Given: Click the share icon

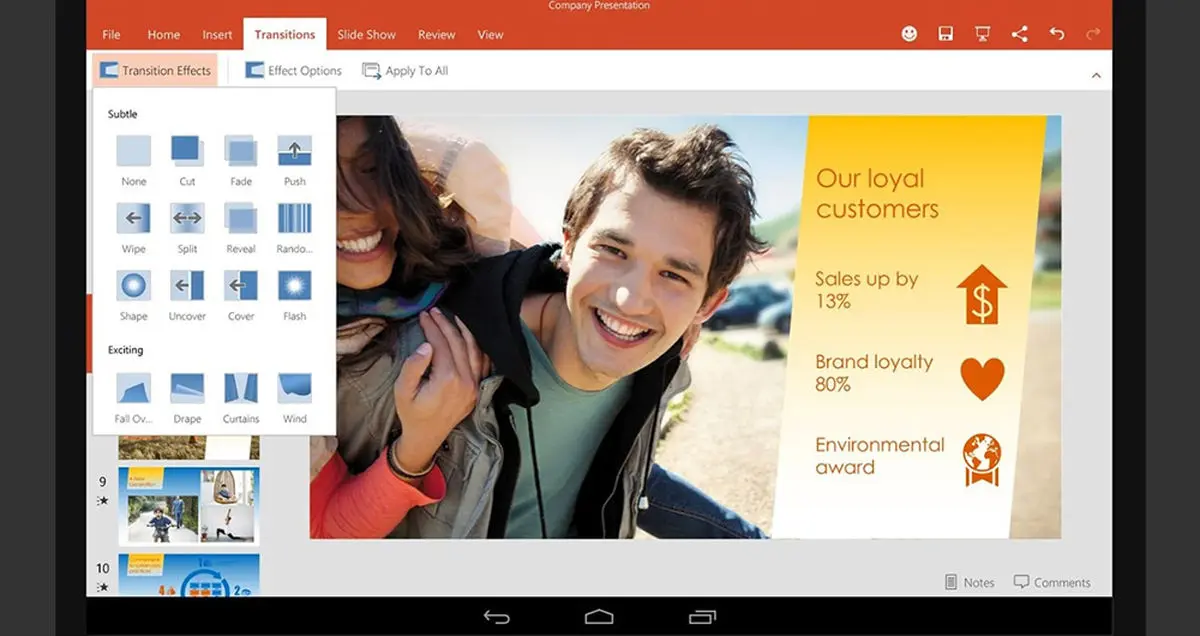Looking at the screenshot, I should point(1019,34).
